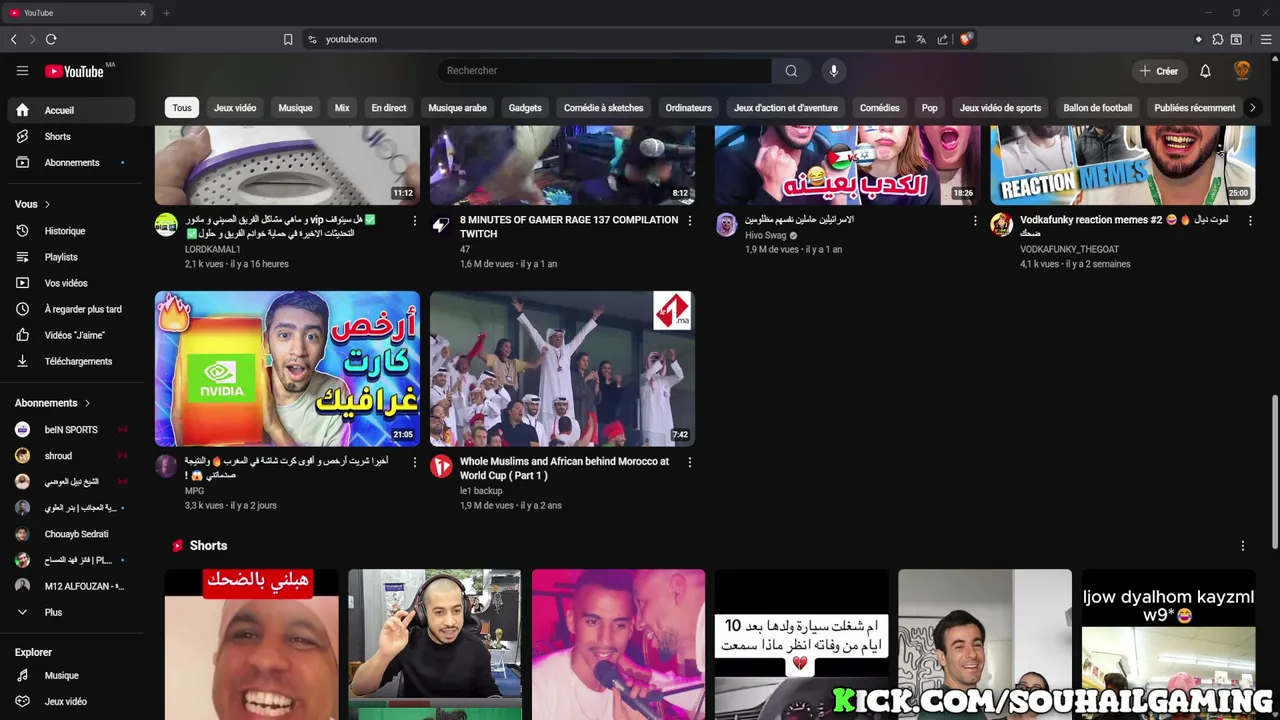
Task: Open Playlists in sidebar
Action: (71, 257)
